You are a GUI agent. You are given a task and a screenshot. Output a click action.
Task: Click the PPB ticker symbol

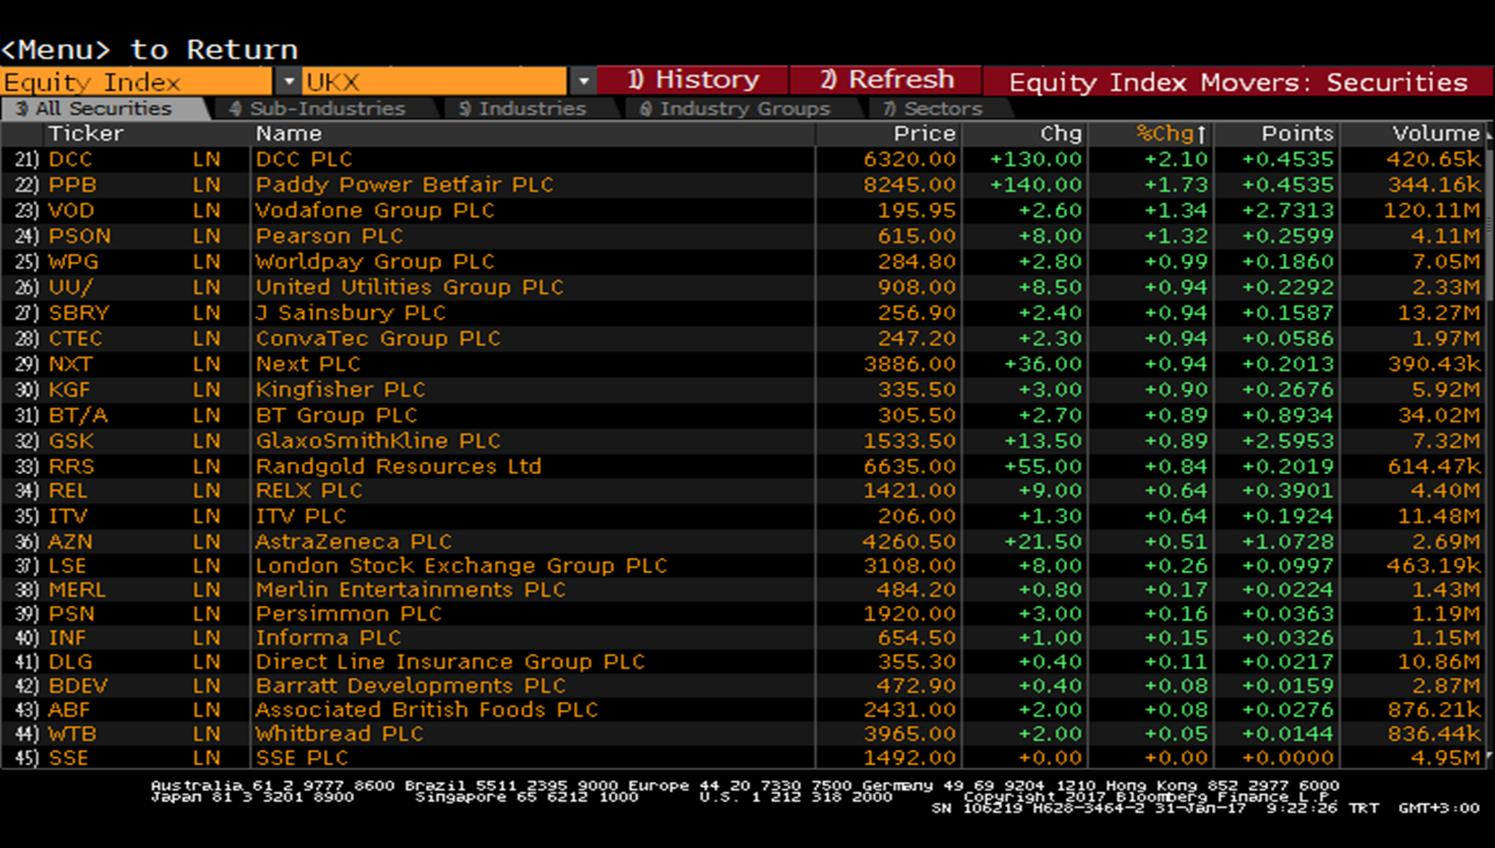click(72, 185)
